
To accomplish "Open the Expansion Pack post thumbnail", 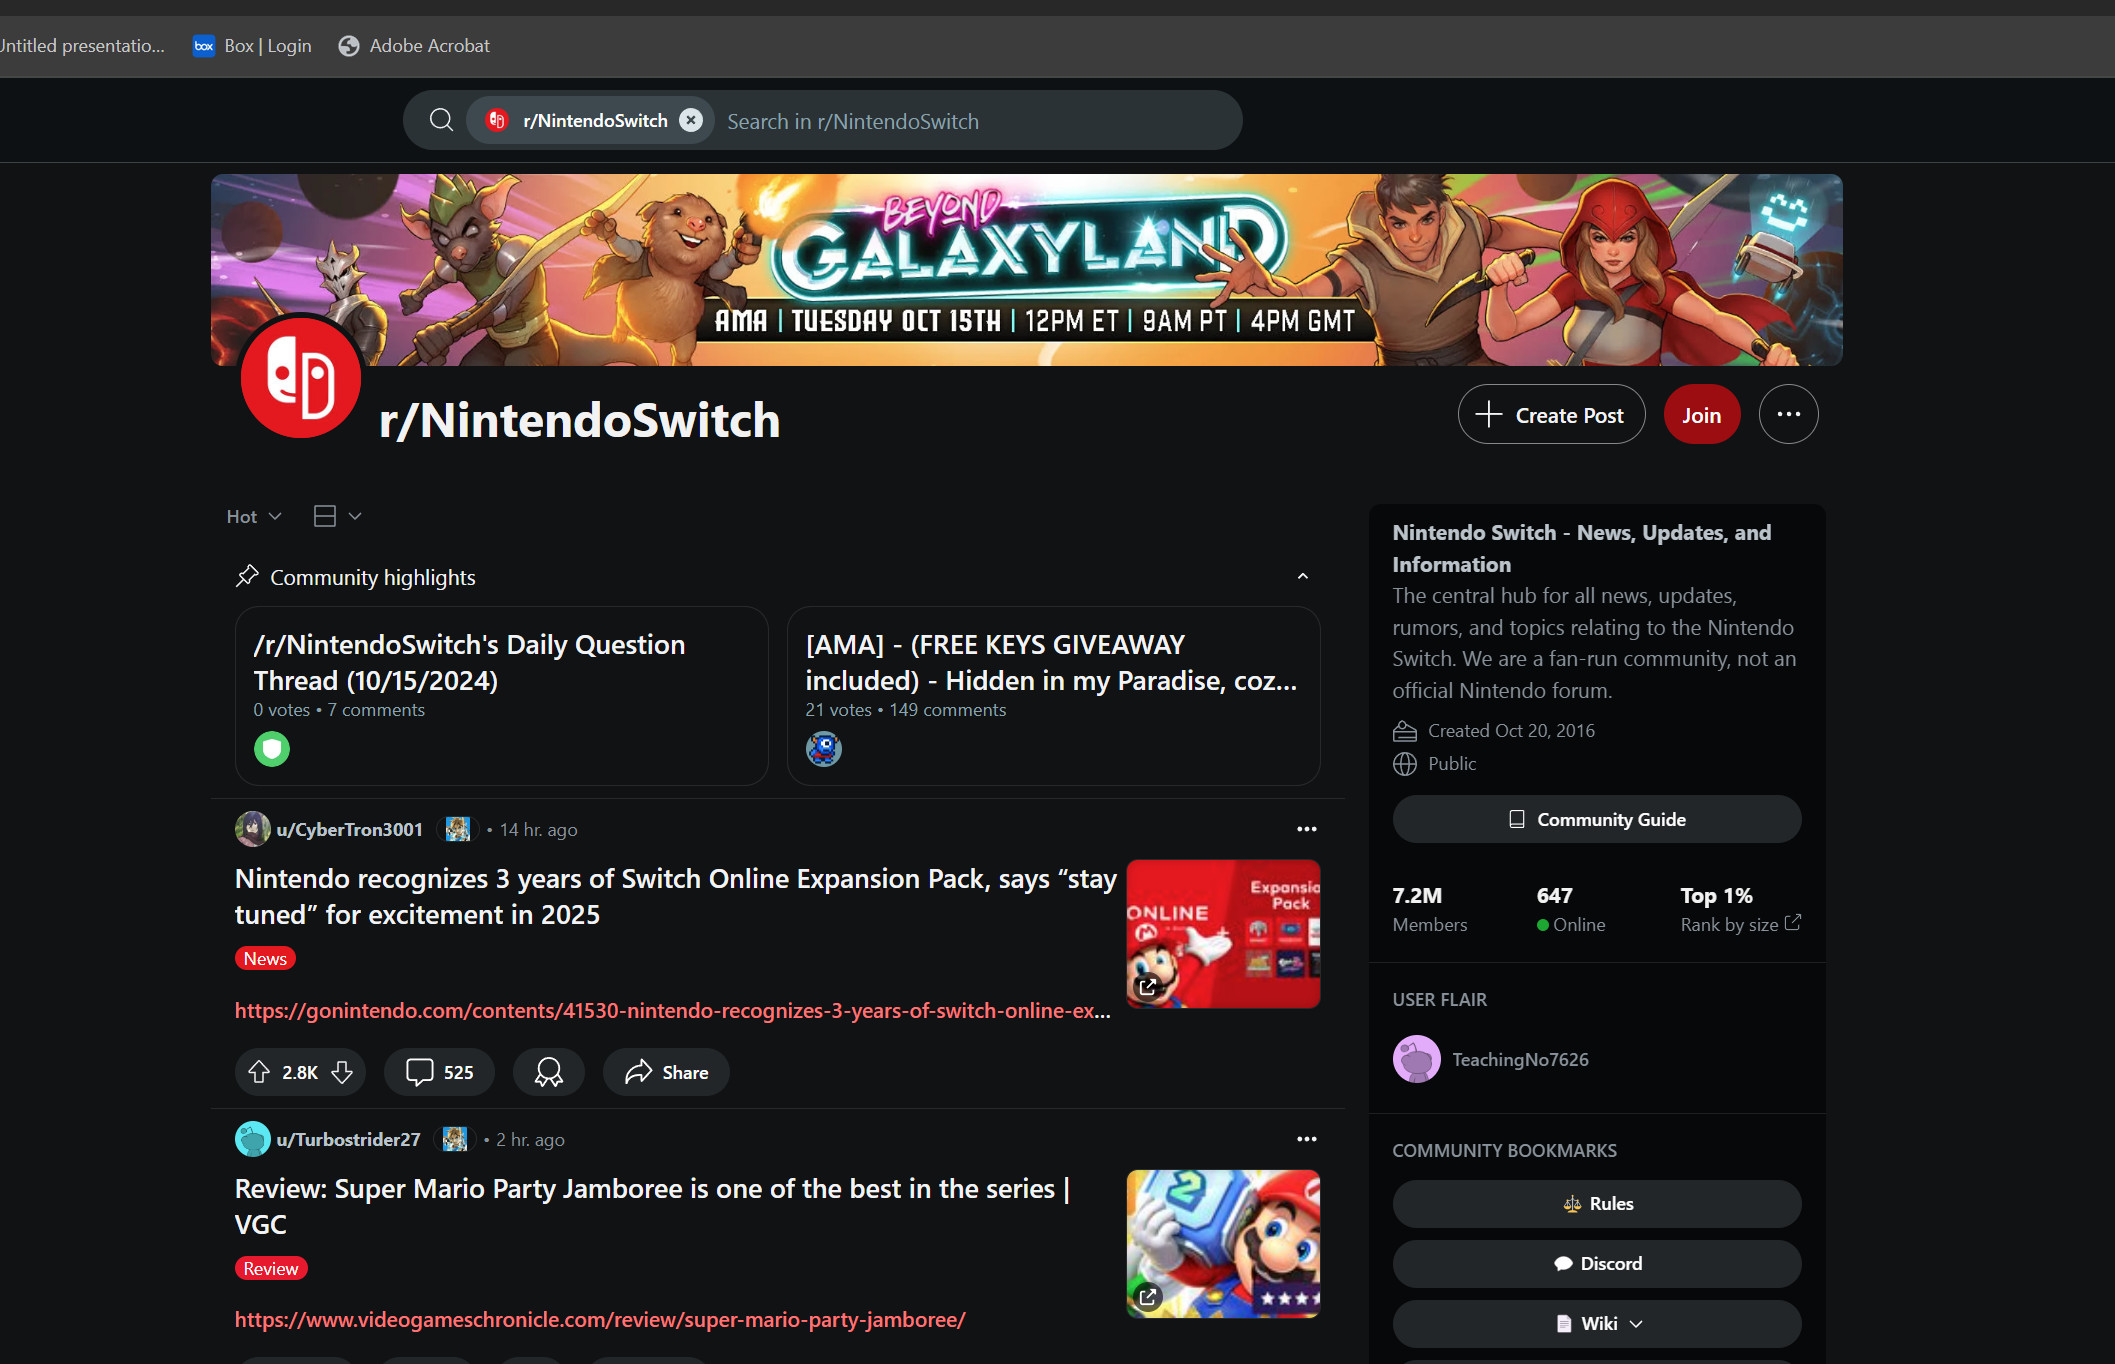I will [1223, 934].
